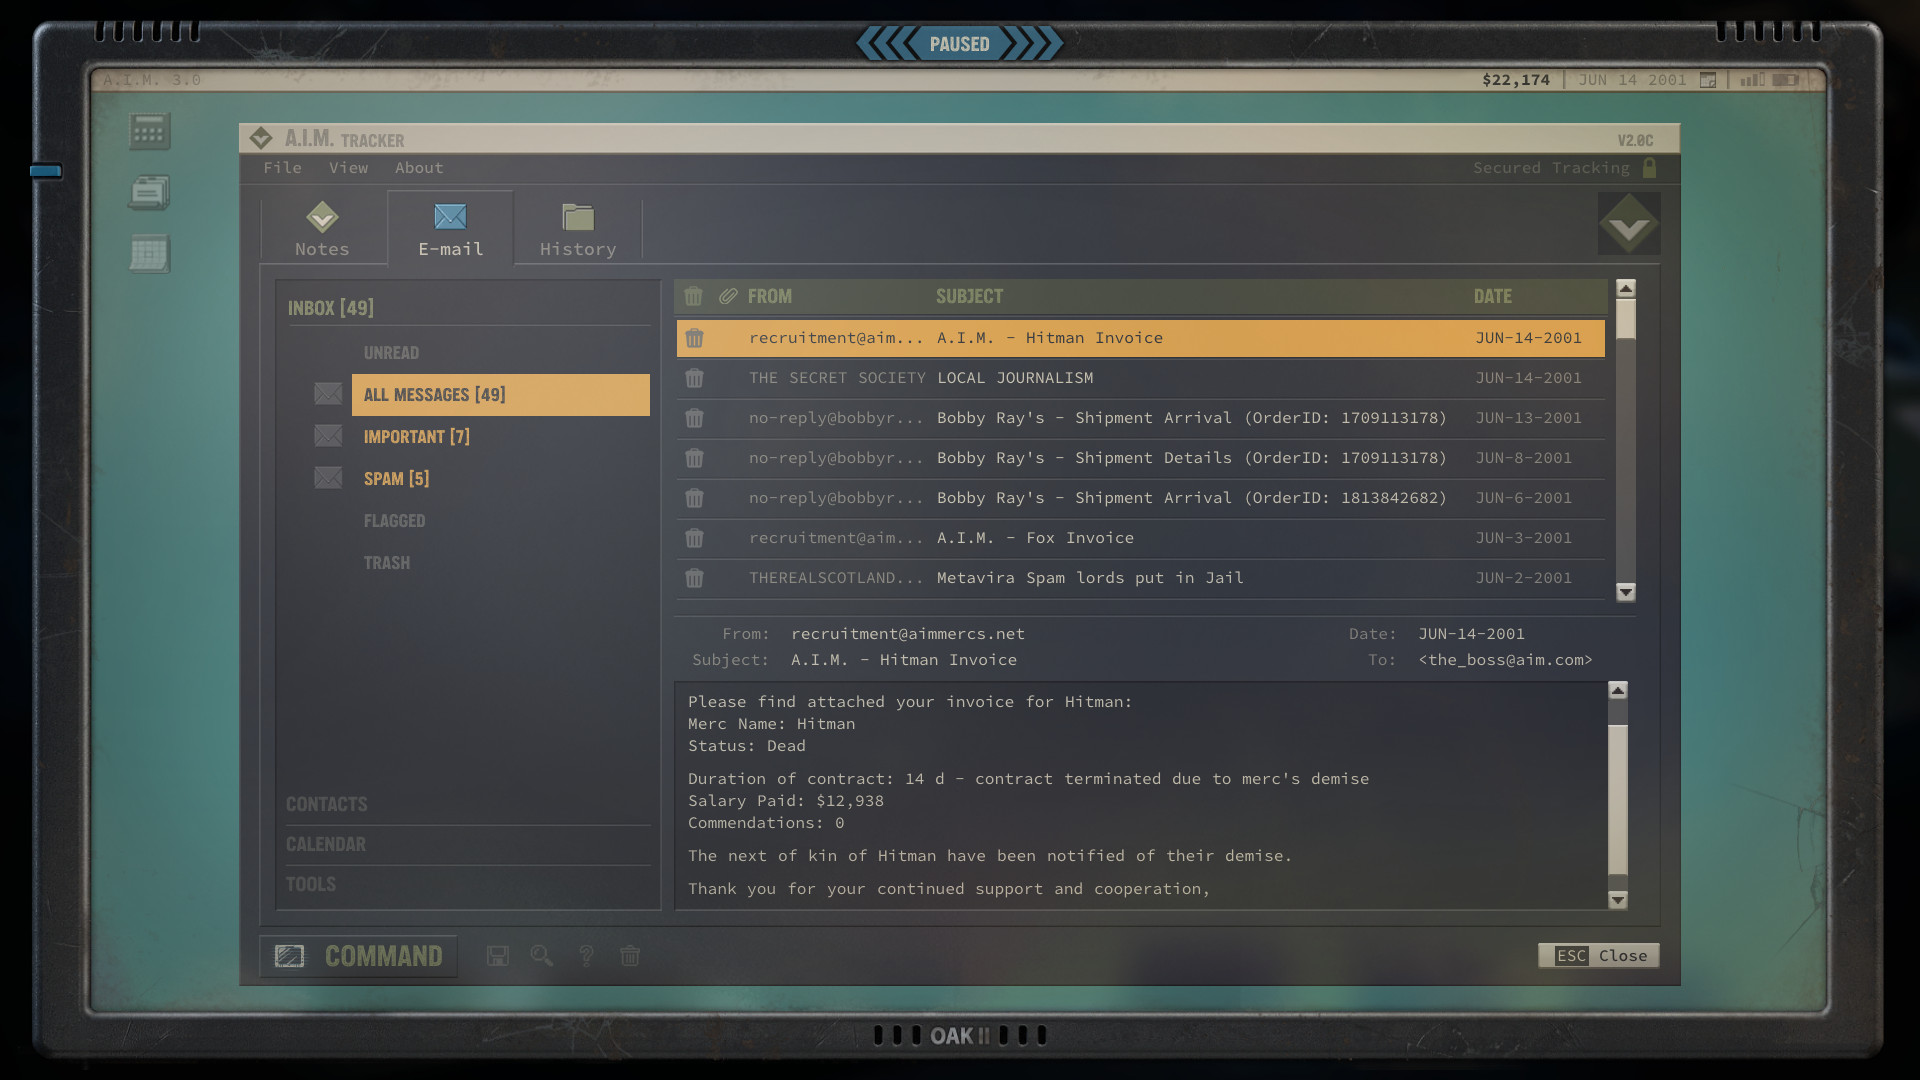Viewport: 1920px width, 1080px height.
Task: Click the email list scroll-down arrow
Action: pos(1626,592)
